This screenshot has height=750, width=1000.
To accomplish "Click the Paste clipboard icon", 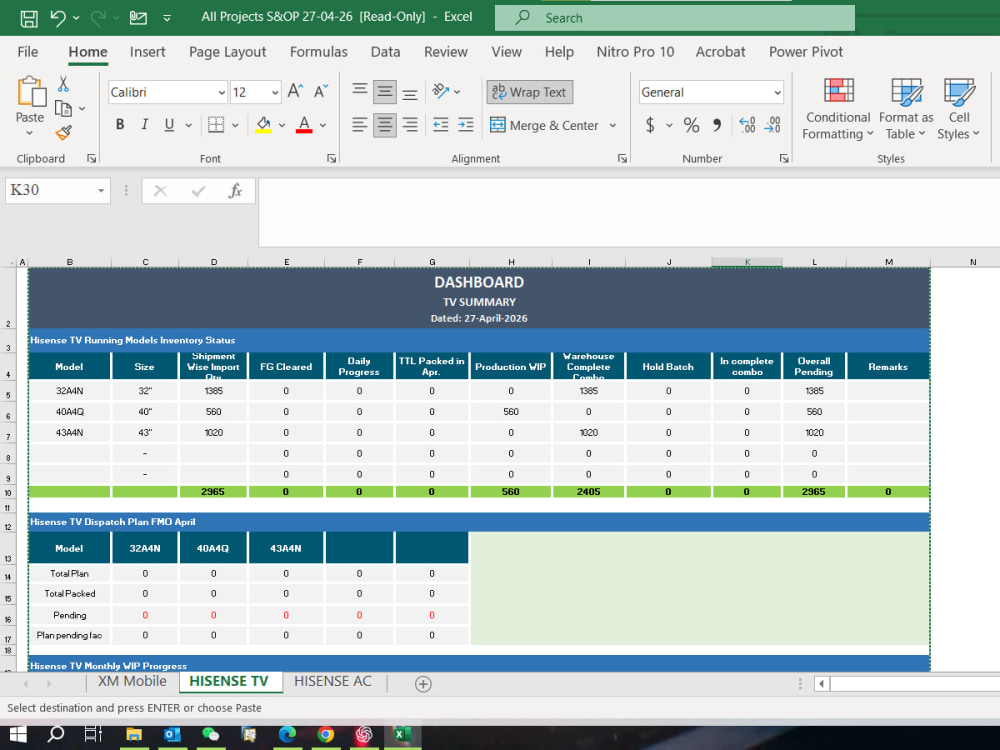I will click(31, 92).
